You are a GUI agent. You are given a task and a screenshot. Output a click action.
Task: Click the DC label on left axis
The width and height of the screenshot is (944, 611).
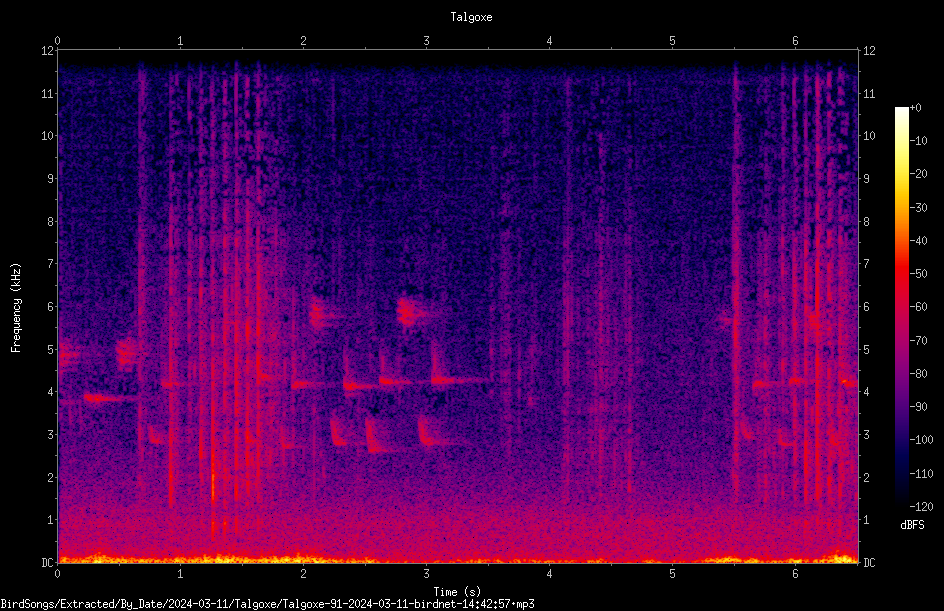48,562
